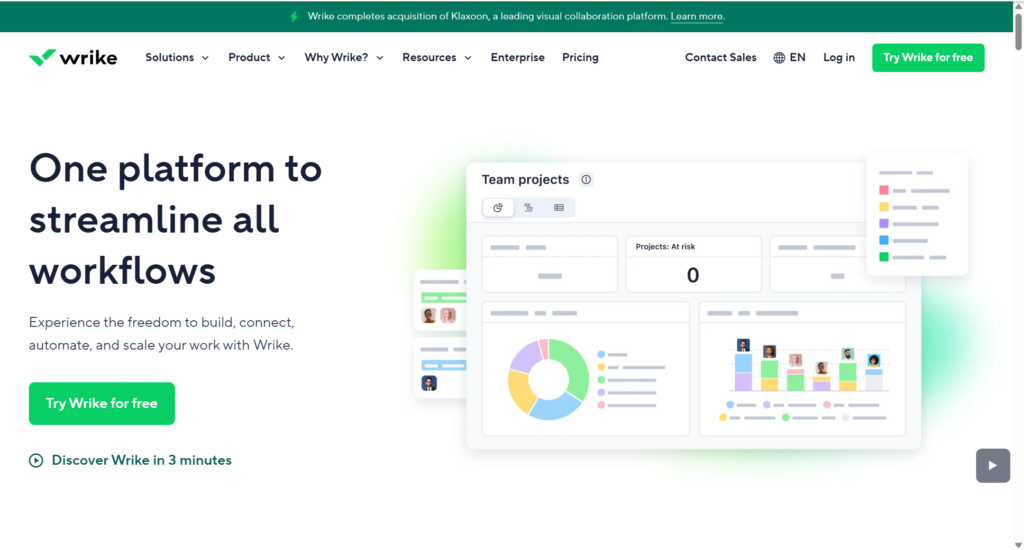This screenshot has width=1024, height=550.
Task: Switch to the table view icon
Action: 558,208
